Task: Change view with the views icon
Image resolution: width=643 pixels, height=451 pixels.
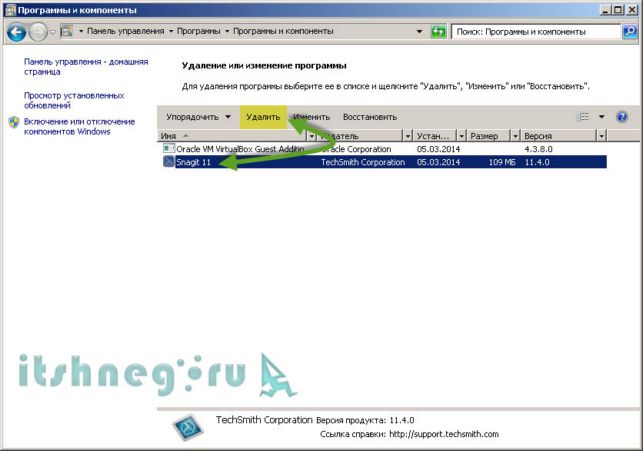Action: coord(583,117)
